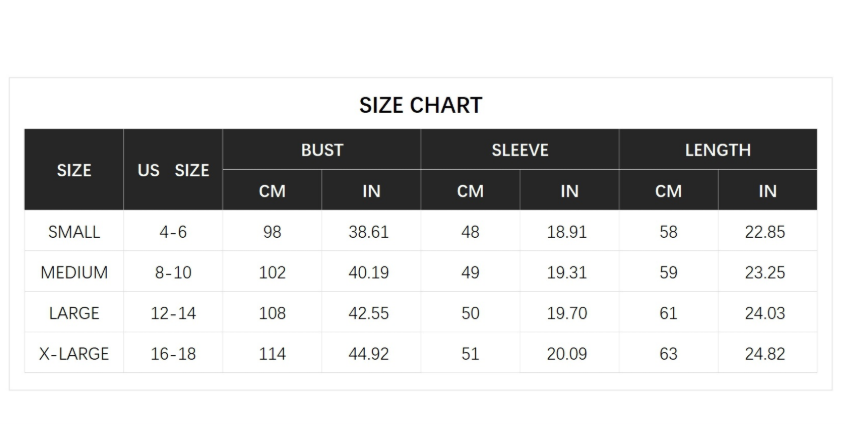Click the 24.03 length inches value

click(765, 313)
